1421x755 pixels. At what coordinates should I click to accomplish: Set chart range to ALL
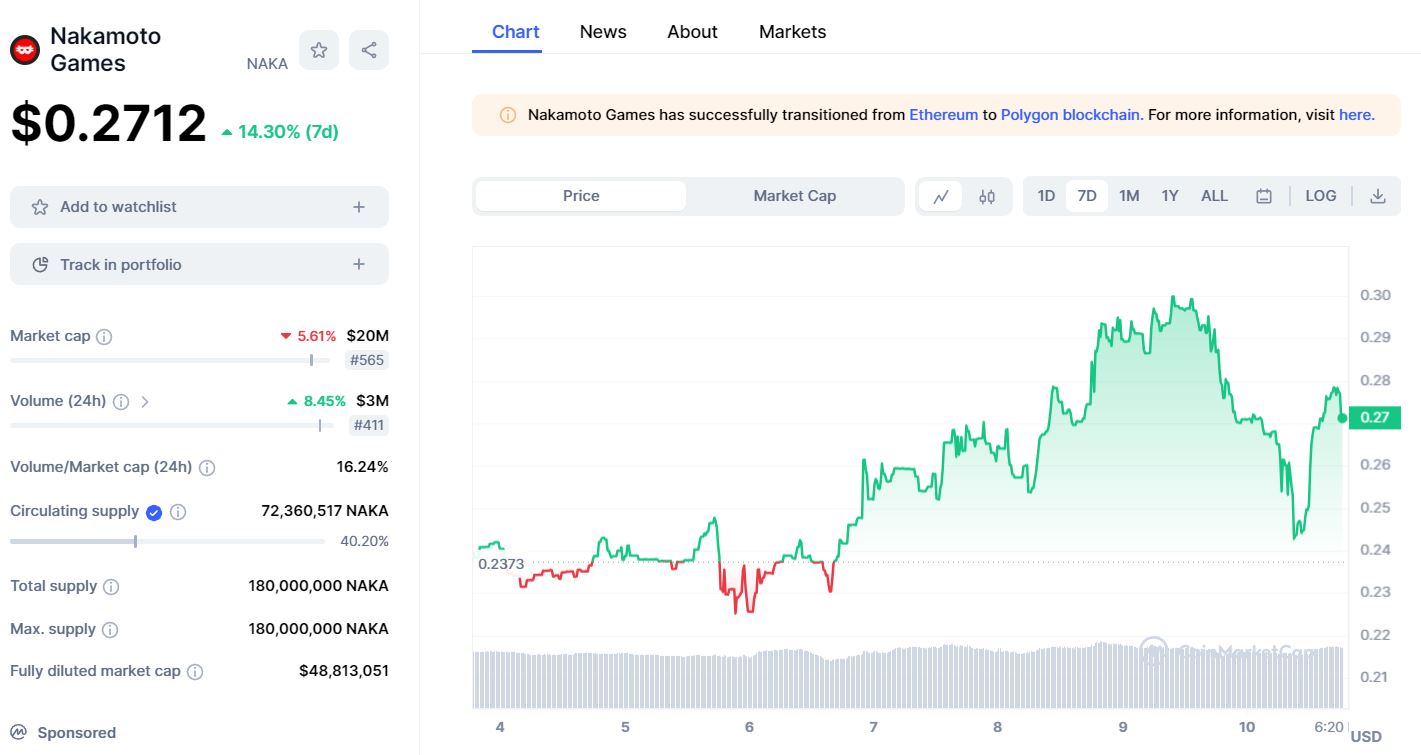click(1214, 196)
